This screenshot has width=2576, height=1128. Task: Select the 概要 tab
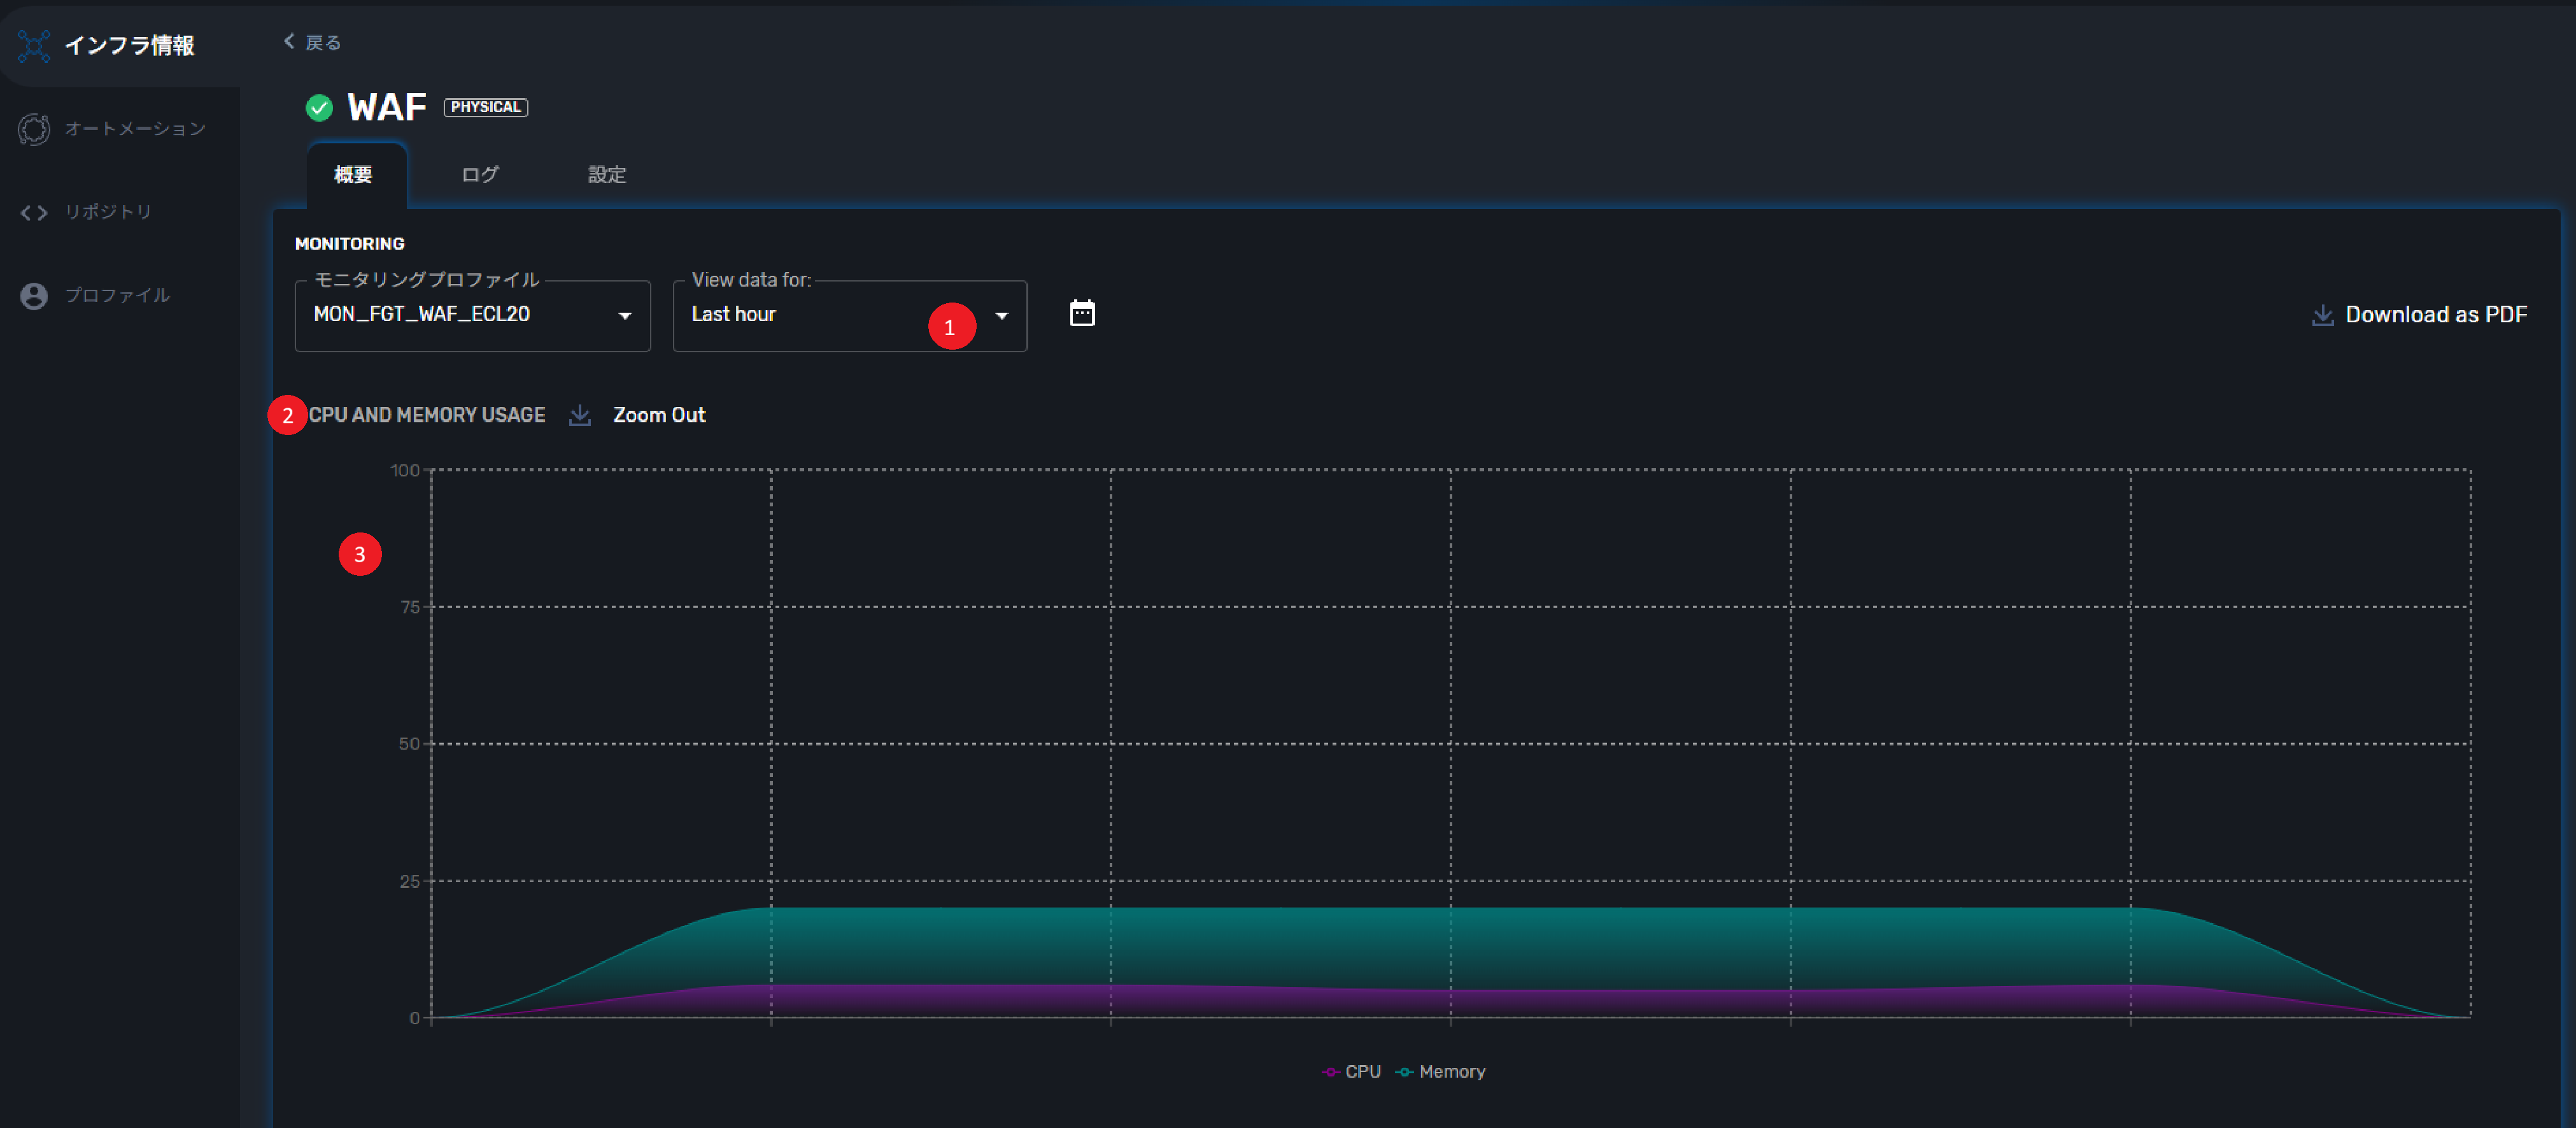353,174
